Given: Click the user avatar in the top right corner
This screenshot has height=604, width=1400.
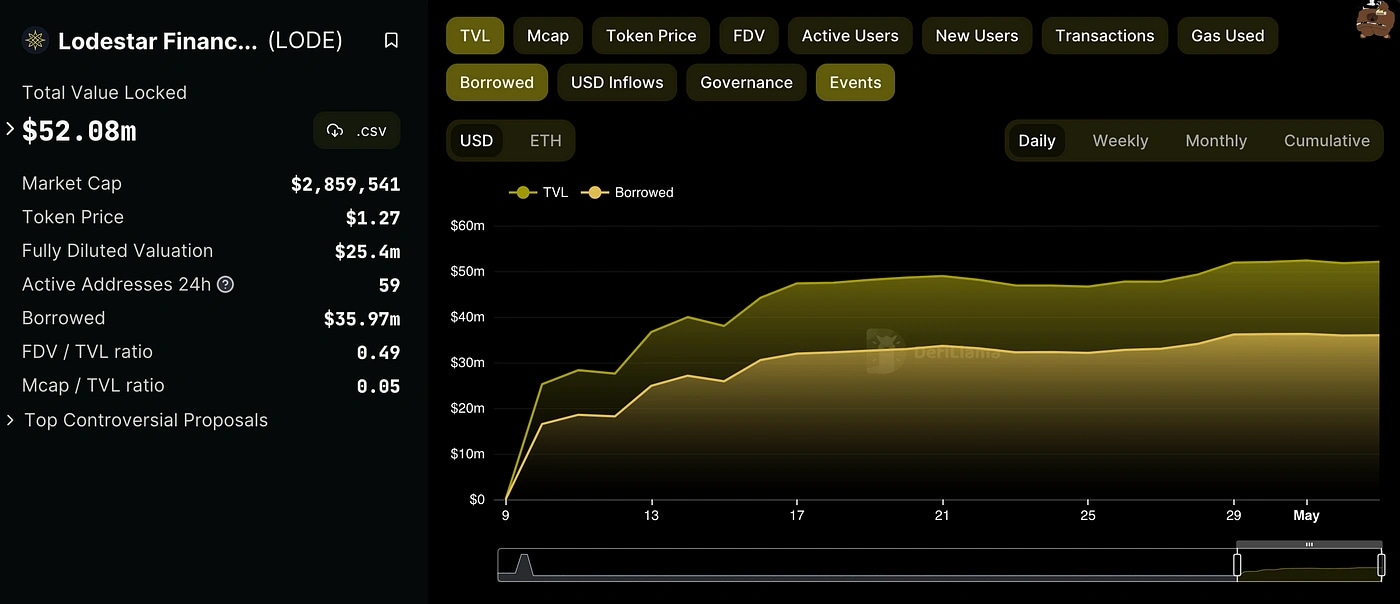Looking at the screenshot, I should [1373, 22].
